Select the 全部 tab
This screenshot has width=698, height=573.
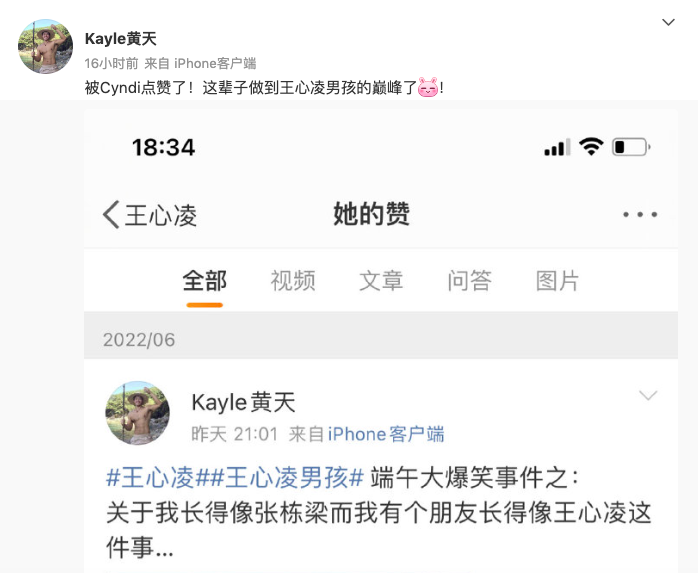205,281
